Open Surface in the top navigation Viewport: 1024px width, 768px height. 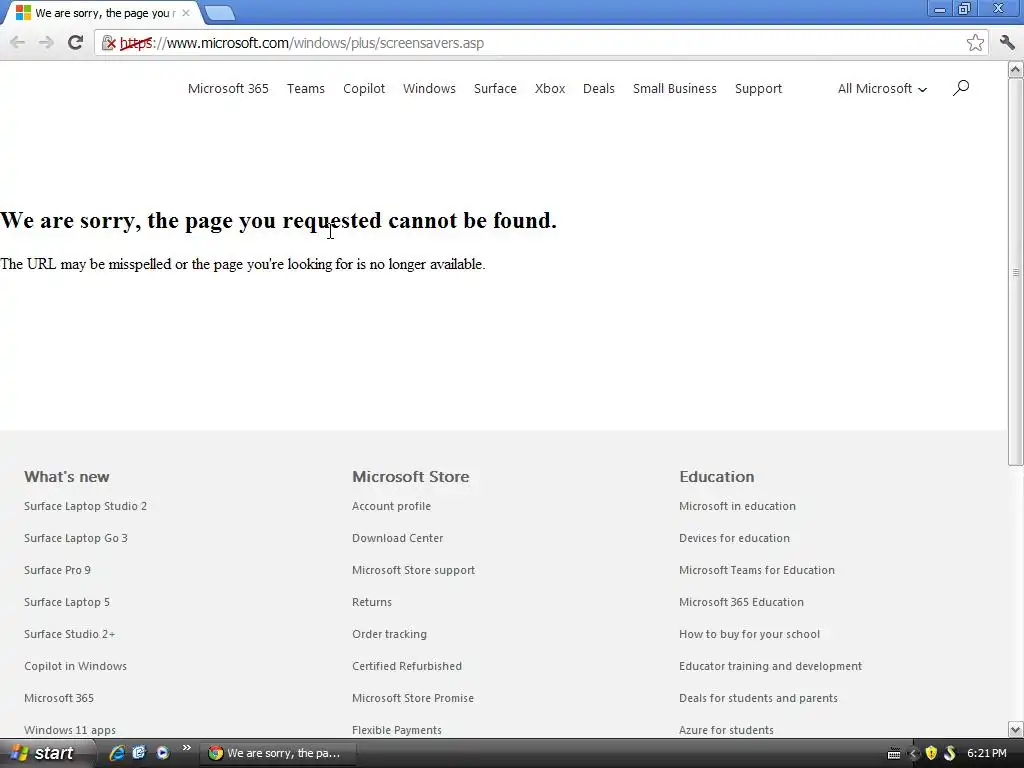point(495,89)
